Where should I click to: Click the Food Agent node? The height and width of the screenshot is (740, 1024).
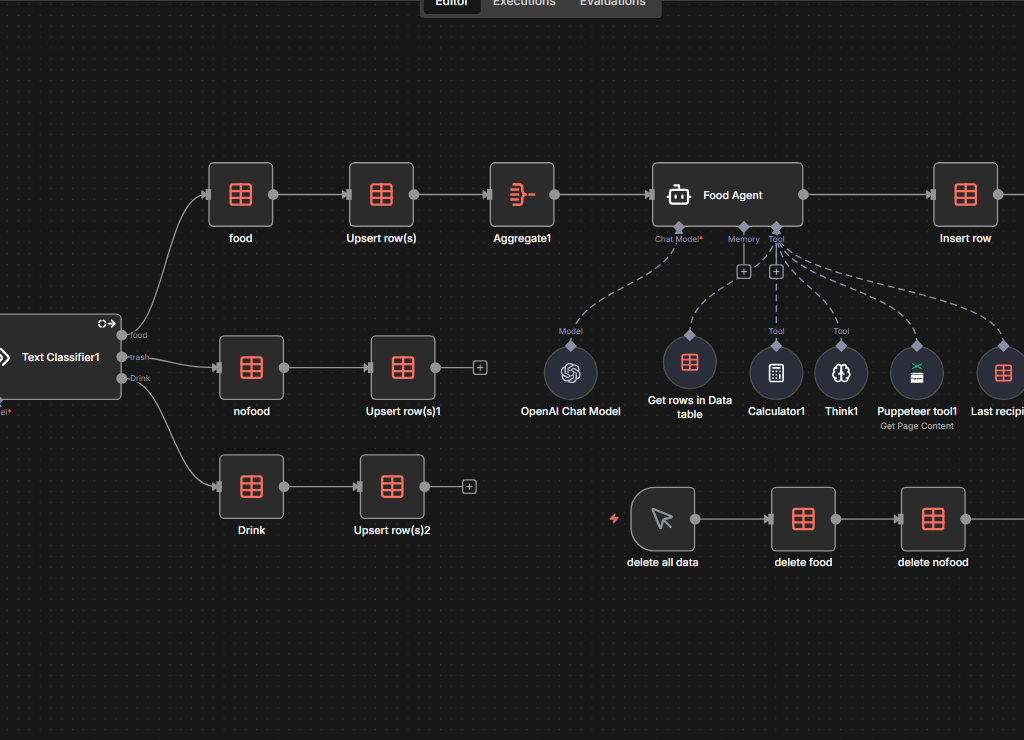(727, 195)
